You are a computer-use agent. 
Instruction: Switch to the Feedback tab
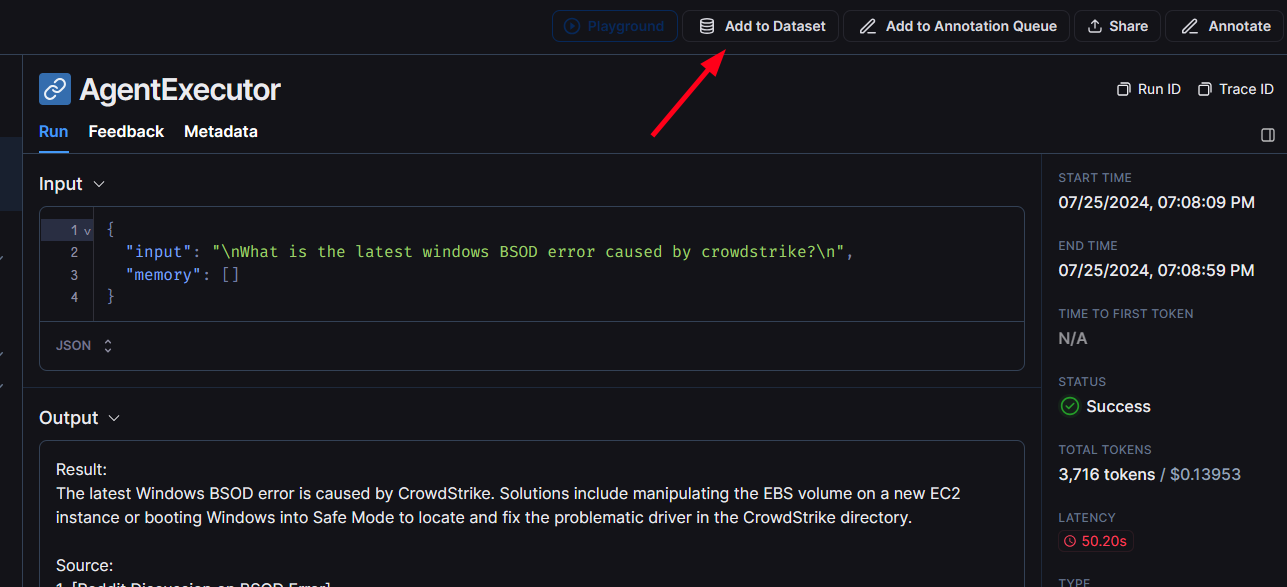coord(126,131)
